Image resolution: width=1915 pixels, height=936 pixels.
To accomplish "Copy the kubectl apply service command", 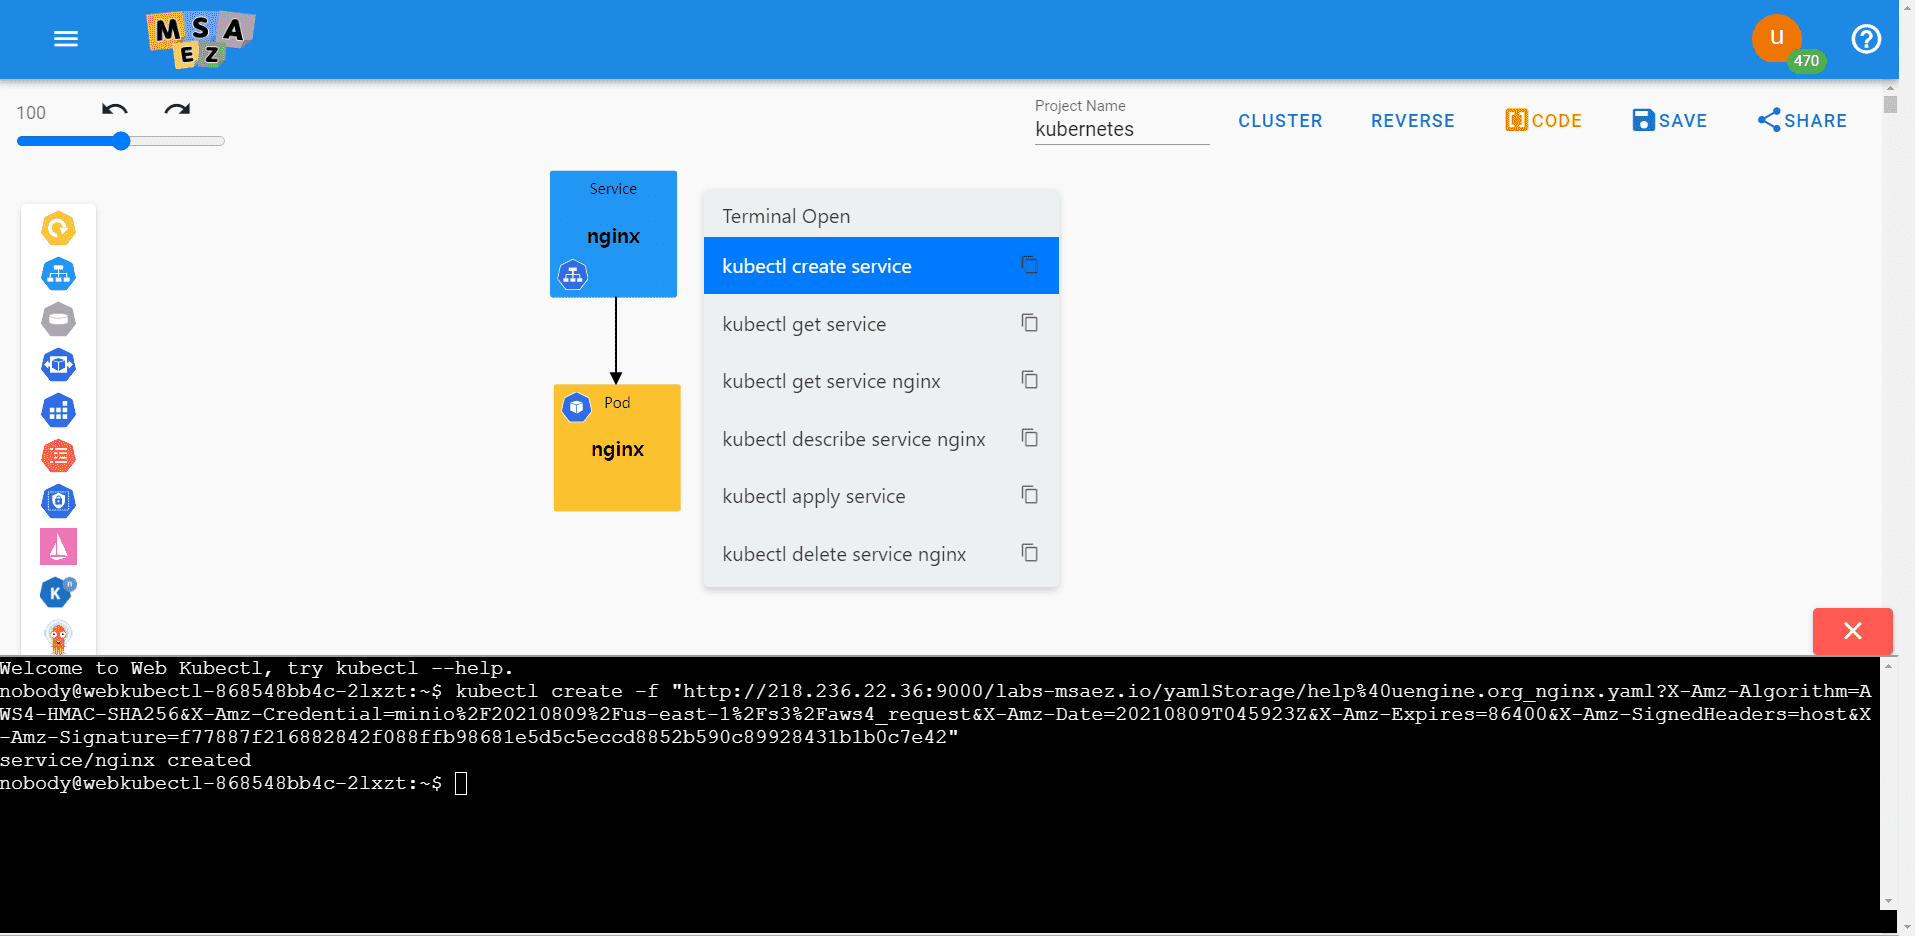I will (1029, 495).
